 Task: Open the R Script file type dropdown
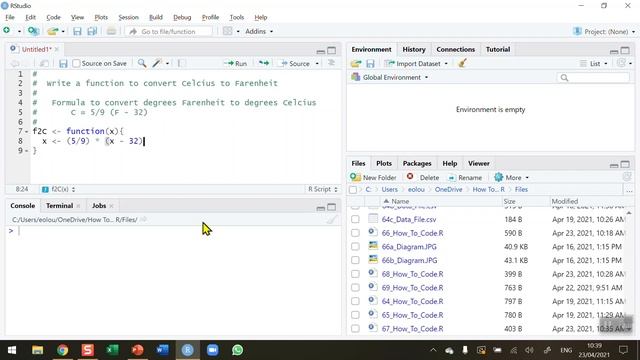coord(322,189)
